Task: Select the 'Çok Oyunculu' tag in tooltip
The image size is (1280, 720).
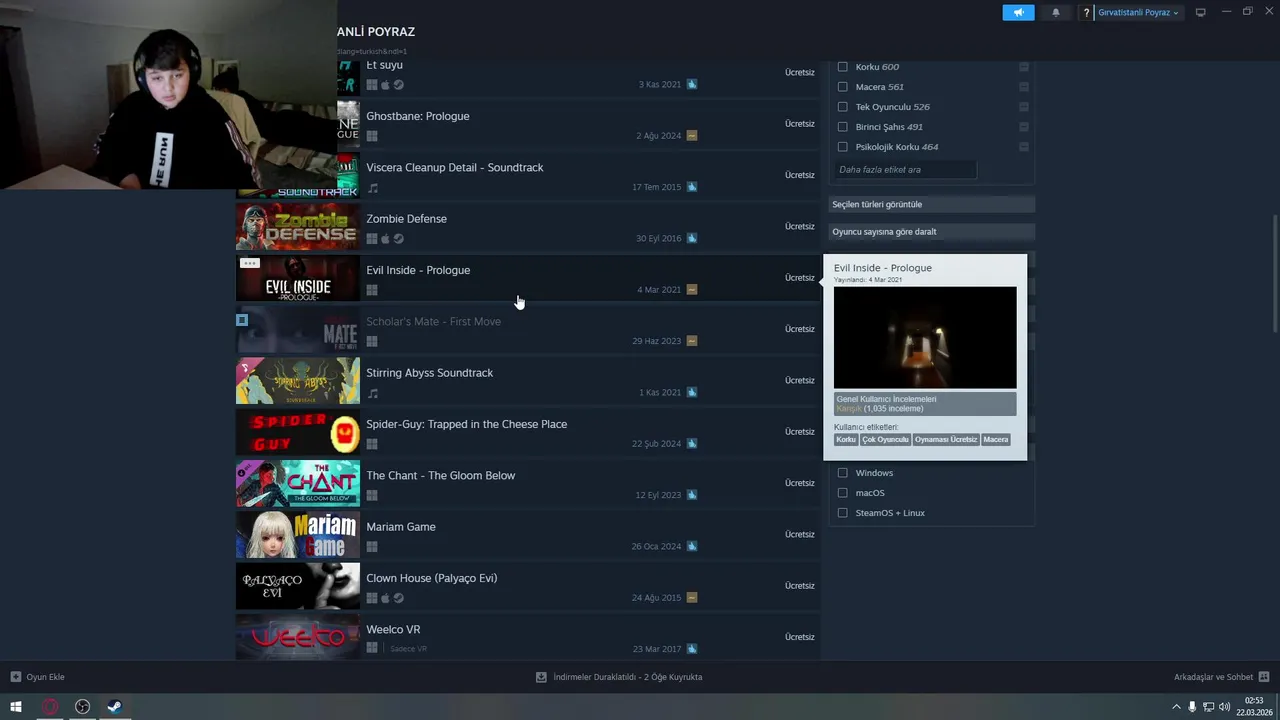Action: pos(885,439)
